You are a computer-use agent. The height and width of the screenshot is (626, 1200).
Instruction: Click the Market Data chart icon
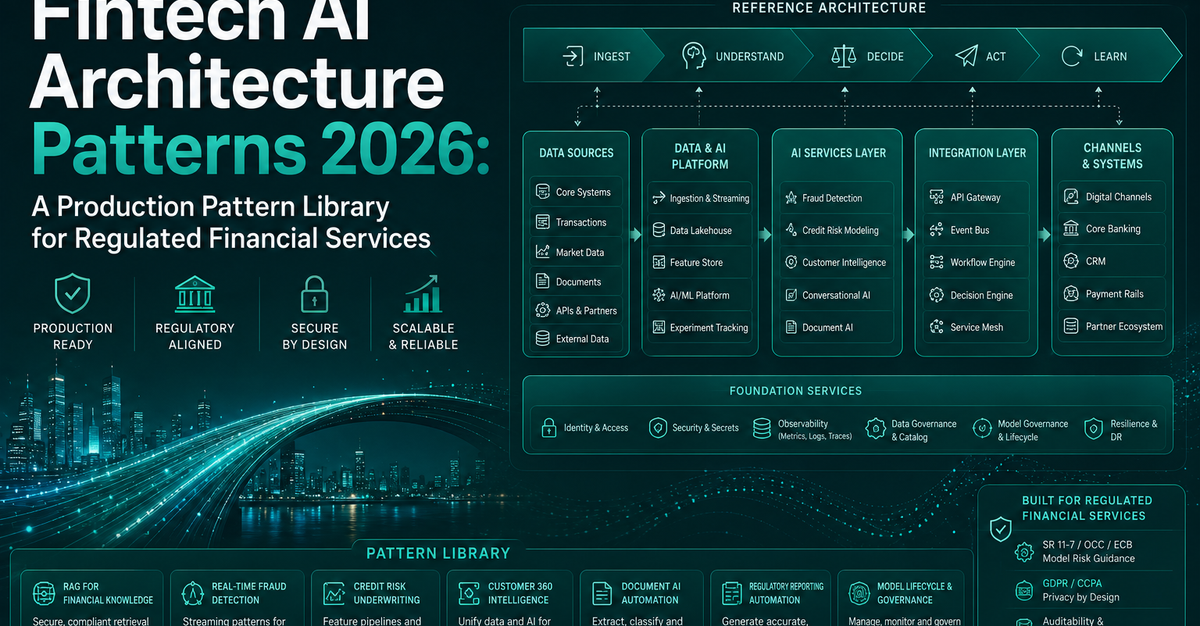(x=543, y=252)
